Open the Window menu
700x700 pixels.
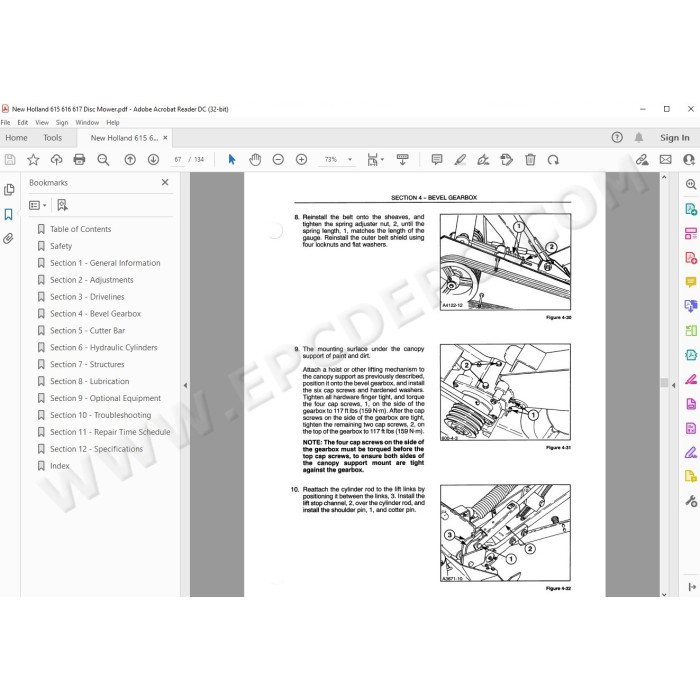point(87,122)
